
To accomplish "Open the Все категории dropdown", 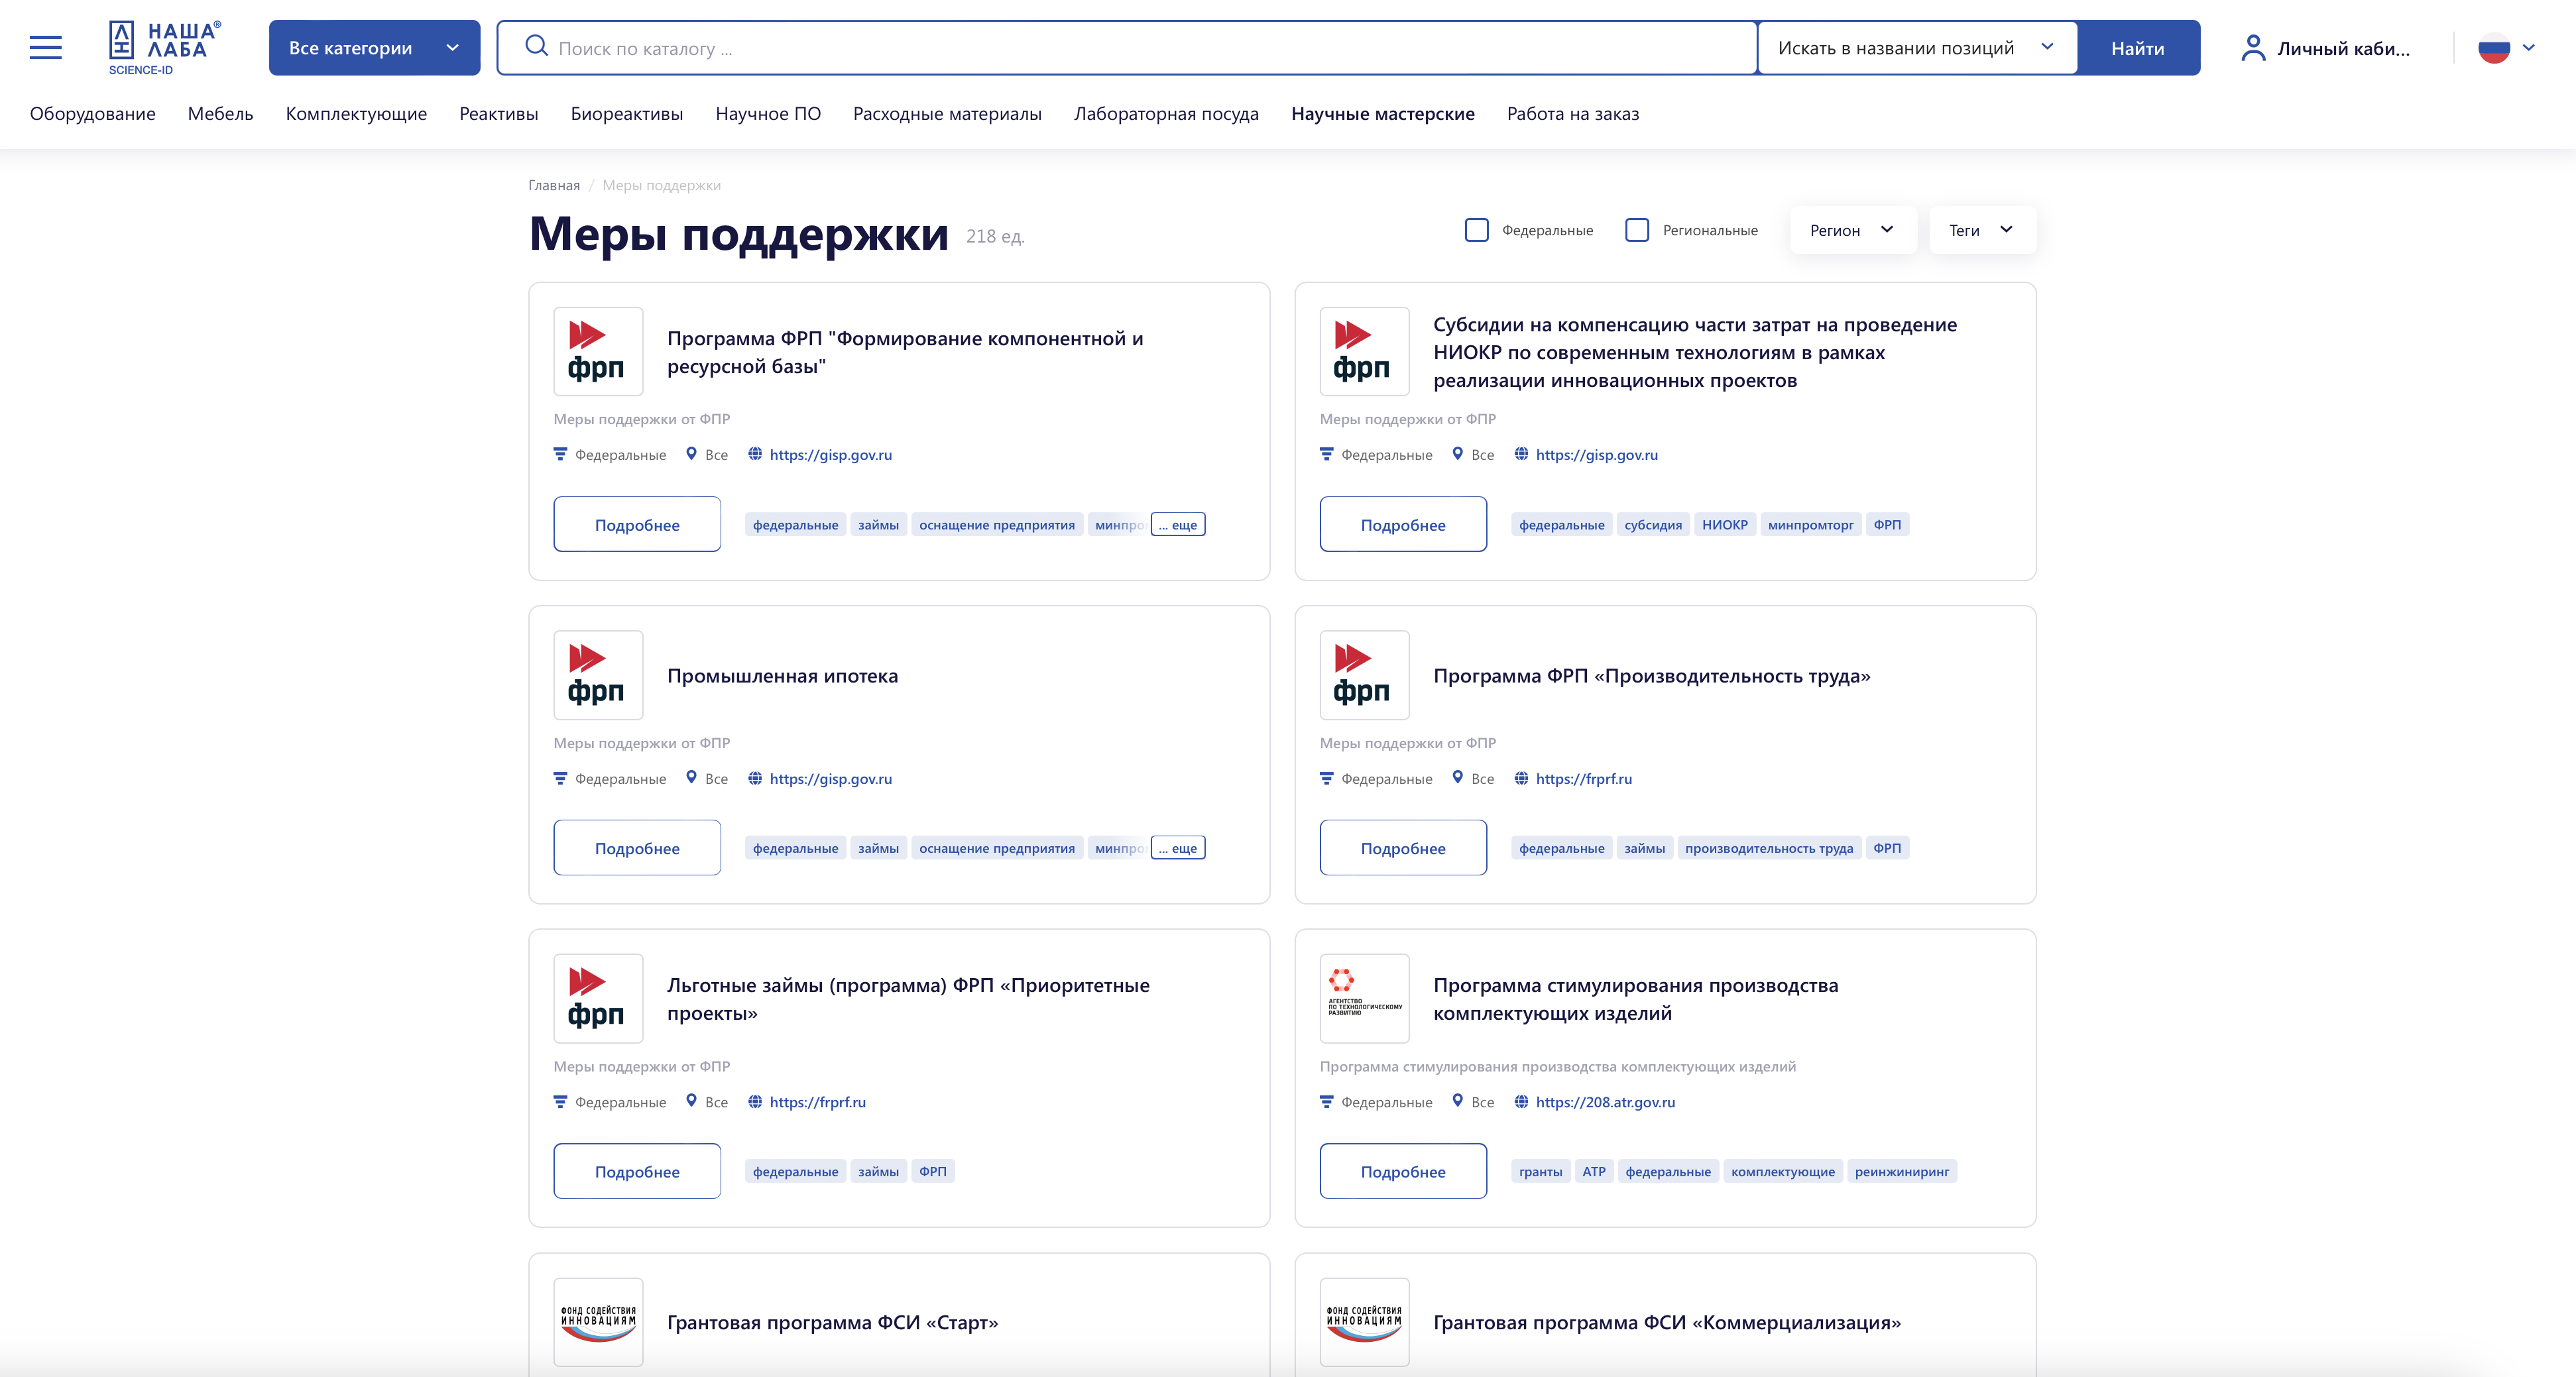I will click(x=374, y=48).
